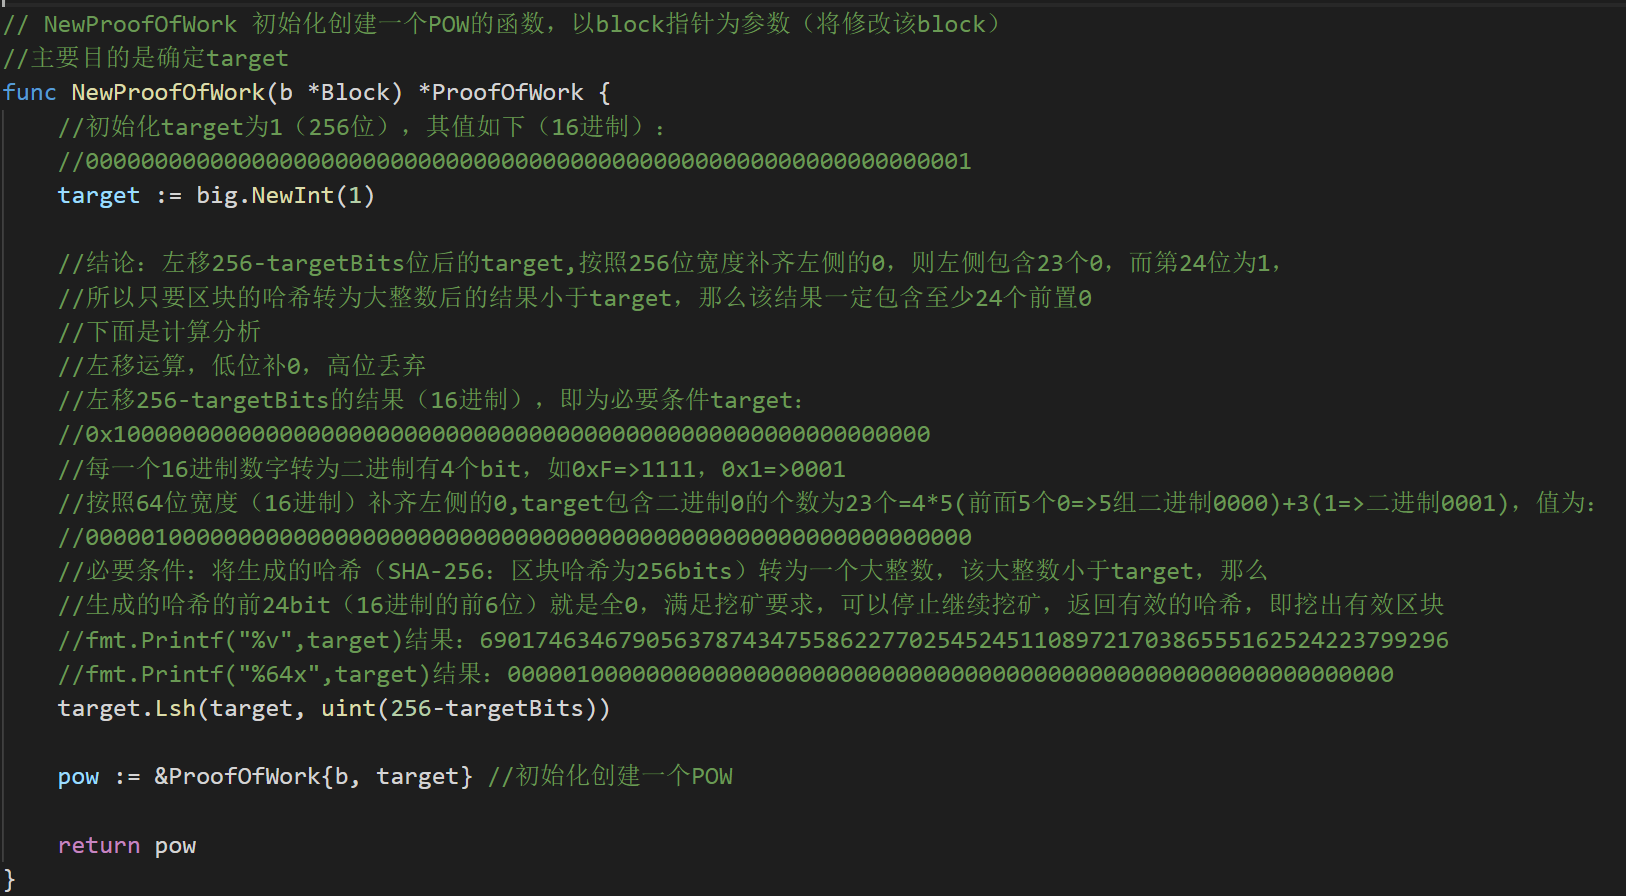Click the fmt.Printf("%v",target) comment
1626x896 pixels.
pos(753,640)
